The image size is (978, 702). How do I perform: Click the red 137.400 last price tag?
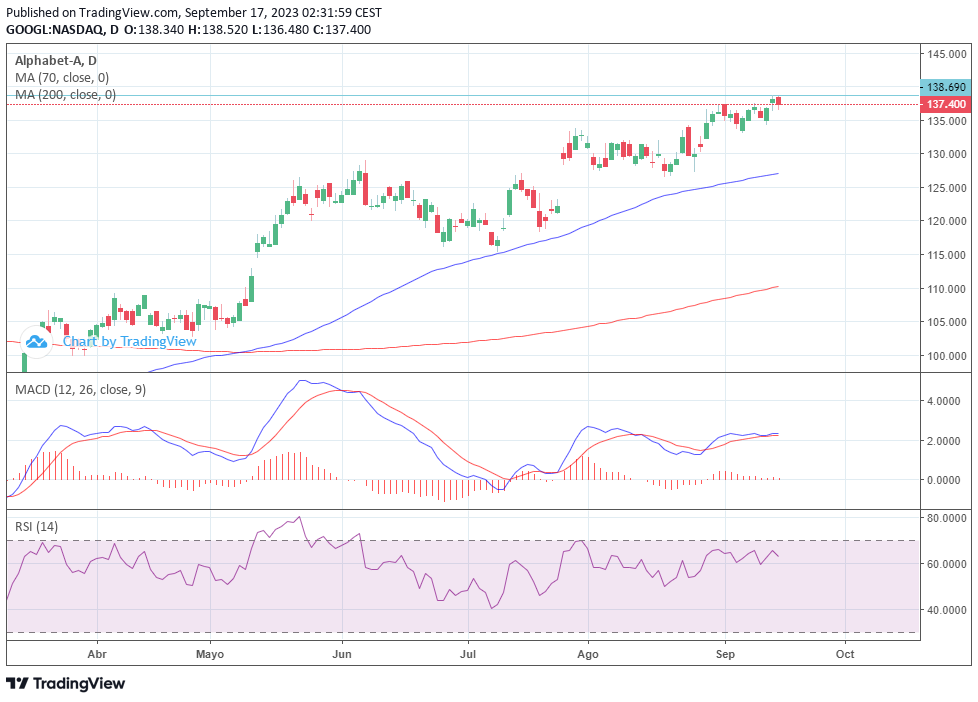tap(946, 104)
